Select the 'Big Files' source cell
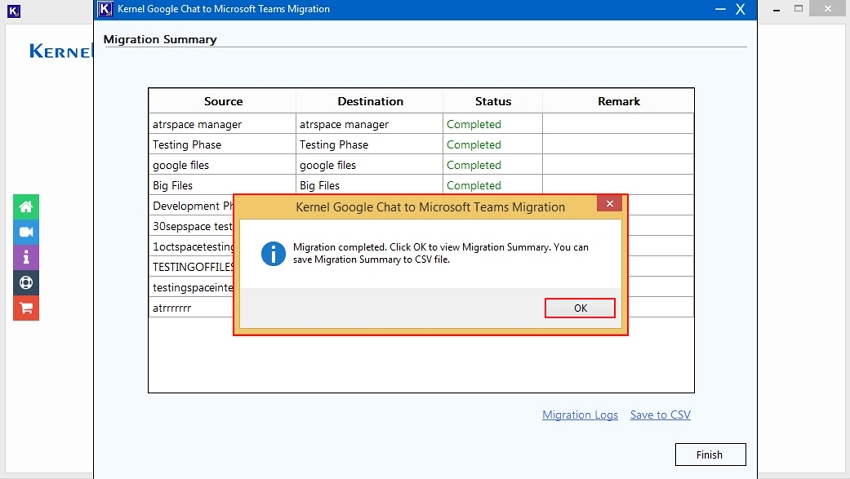 coord(222,185)
